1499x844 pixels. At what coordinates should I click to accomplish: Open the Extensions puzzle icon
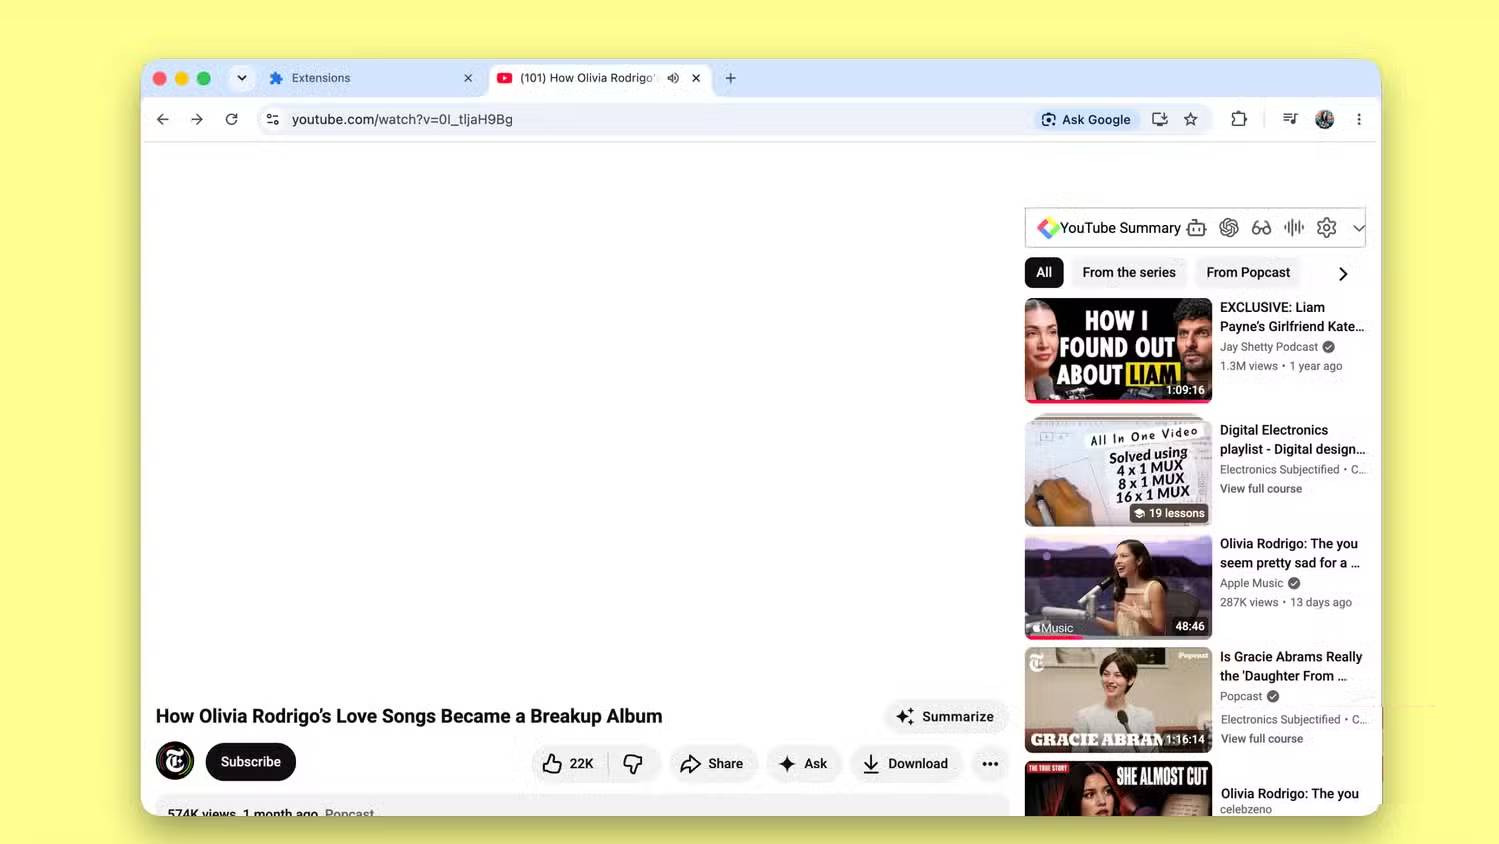pos(1239,119)
